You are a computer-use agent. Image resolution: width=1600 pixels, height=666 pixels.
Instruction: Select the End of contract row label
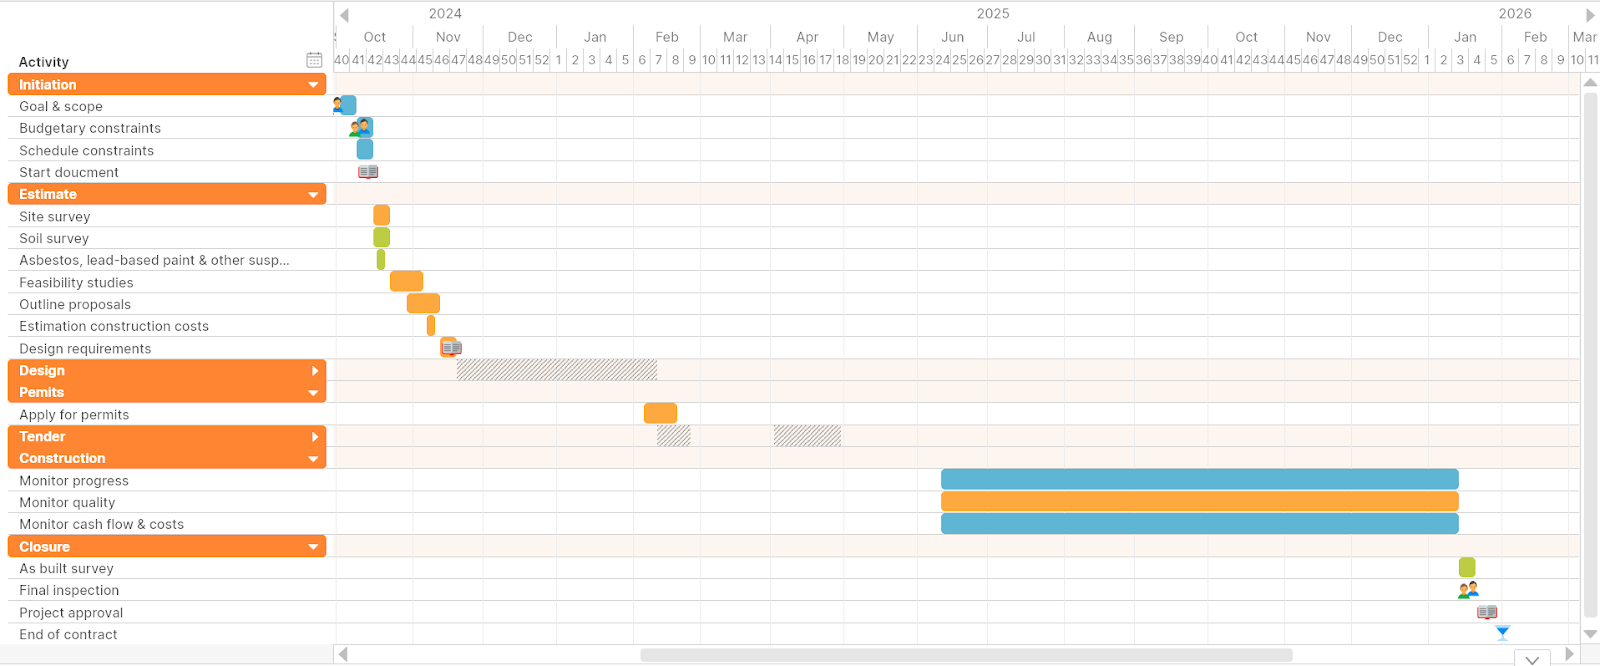68,634
